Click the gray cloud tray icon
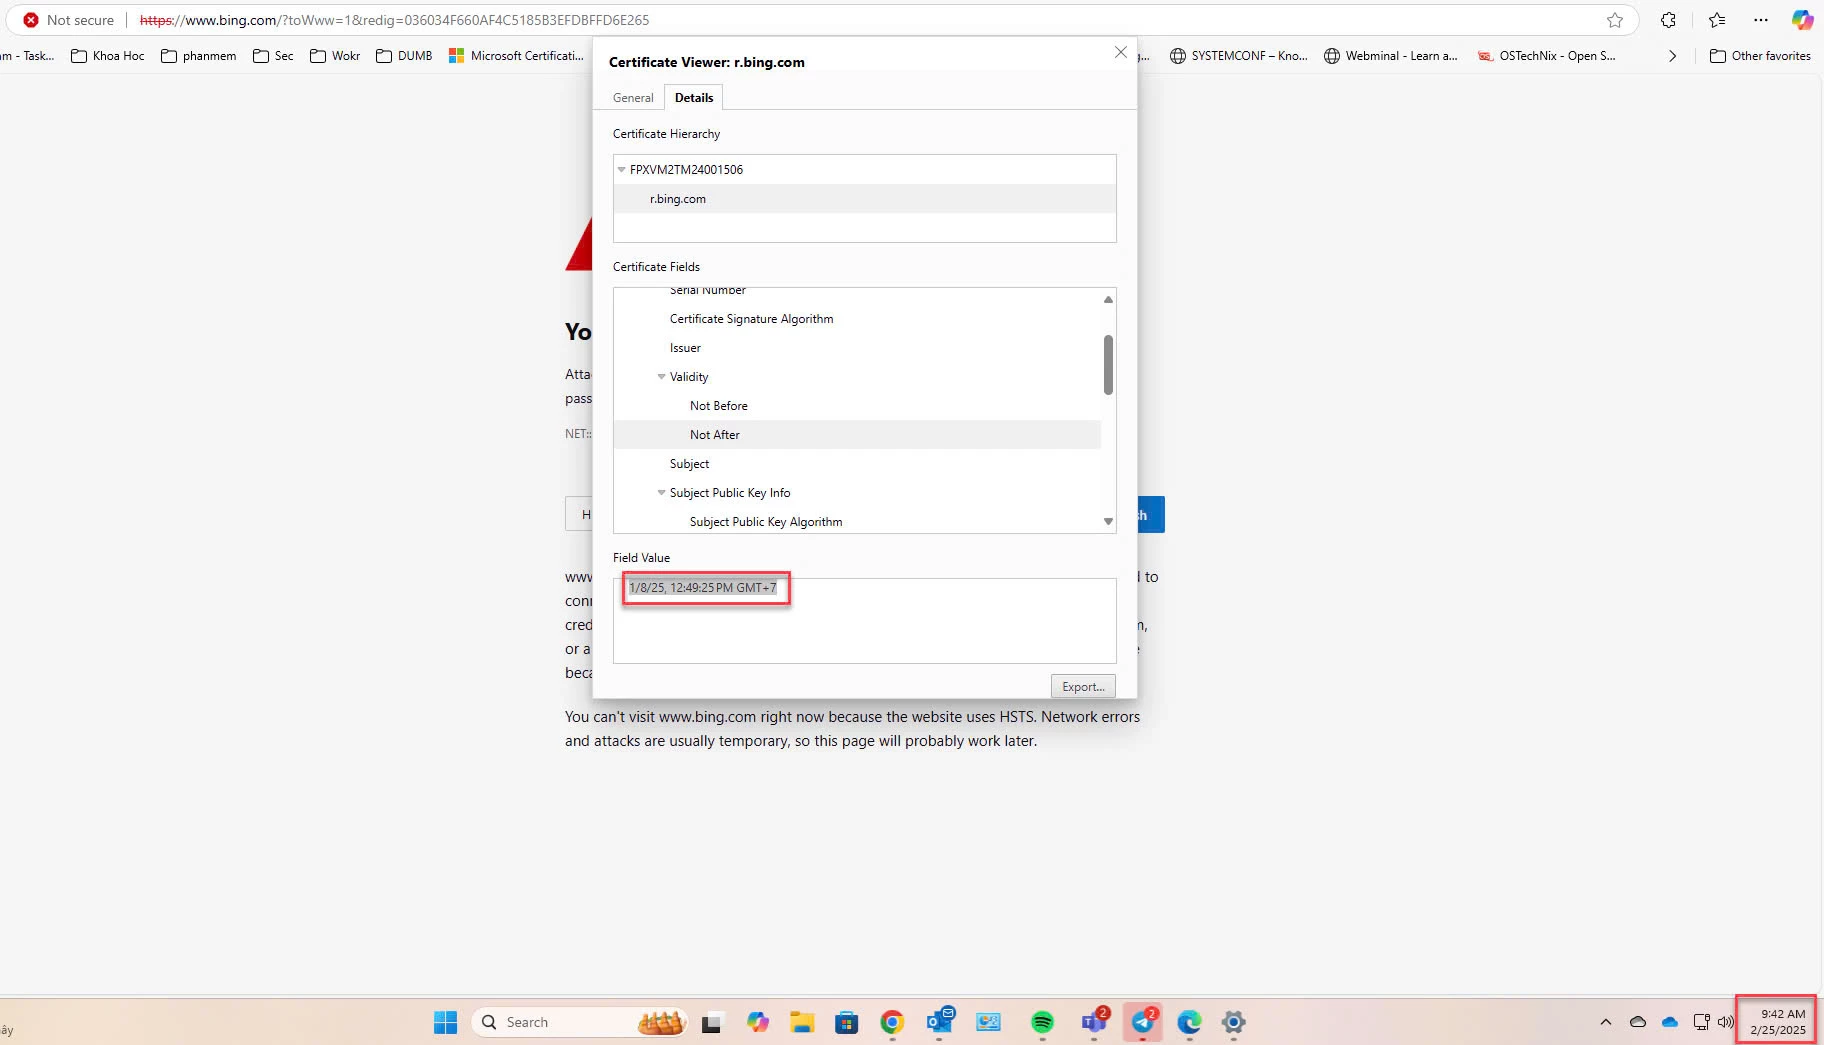1824x1045 pixels. tap(1638, 1022)
